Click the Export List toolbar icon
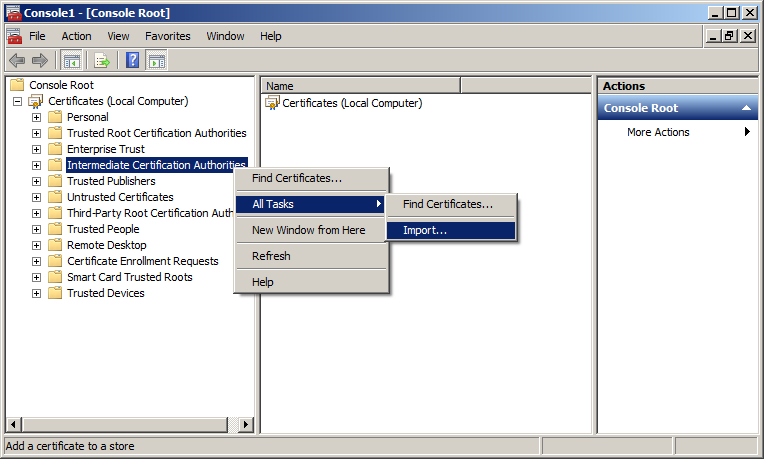This screenshot has height=459, width=764. [102, 60]
